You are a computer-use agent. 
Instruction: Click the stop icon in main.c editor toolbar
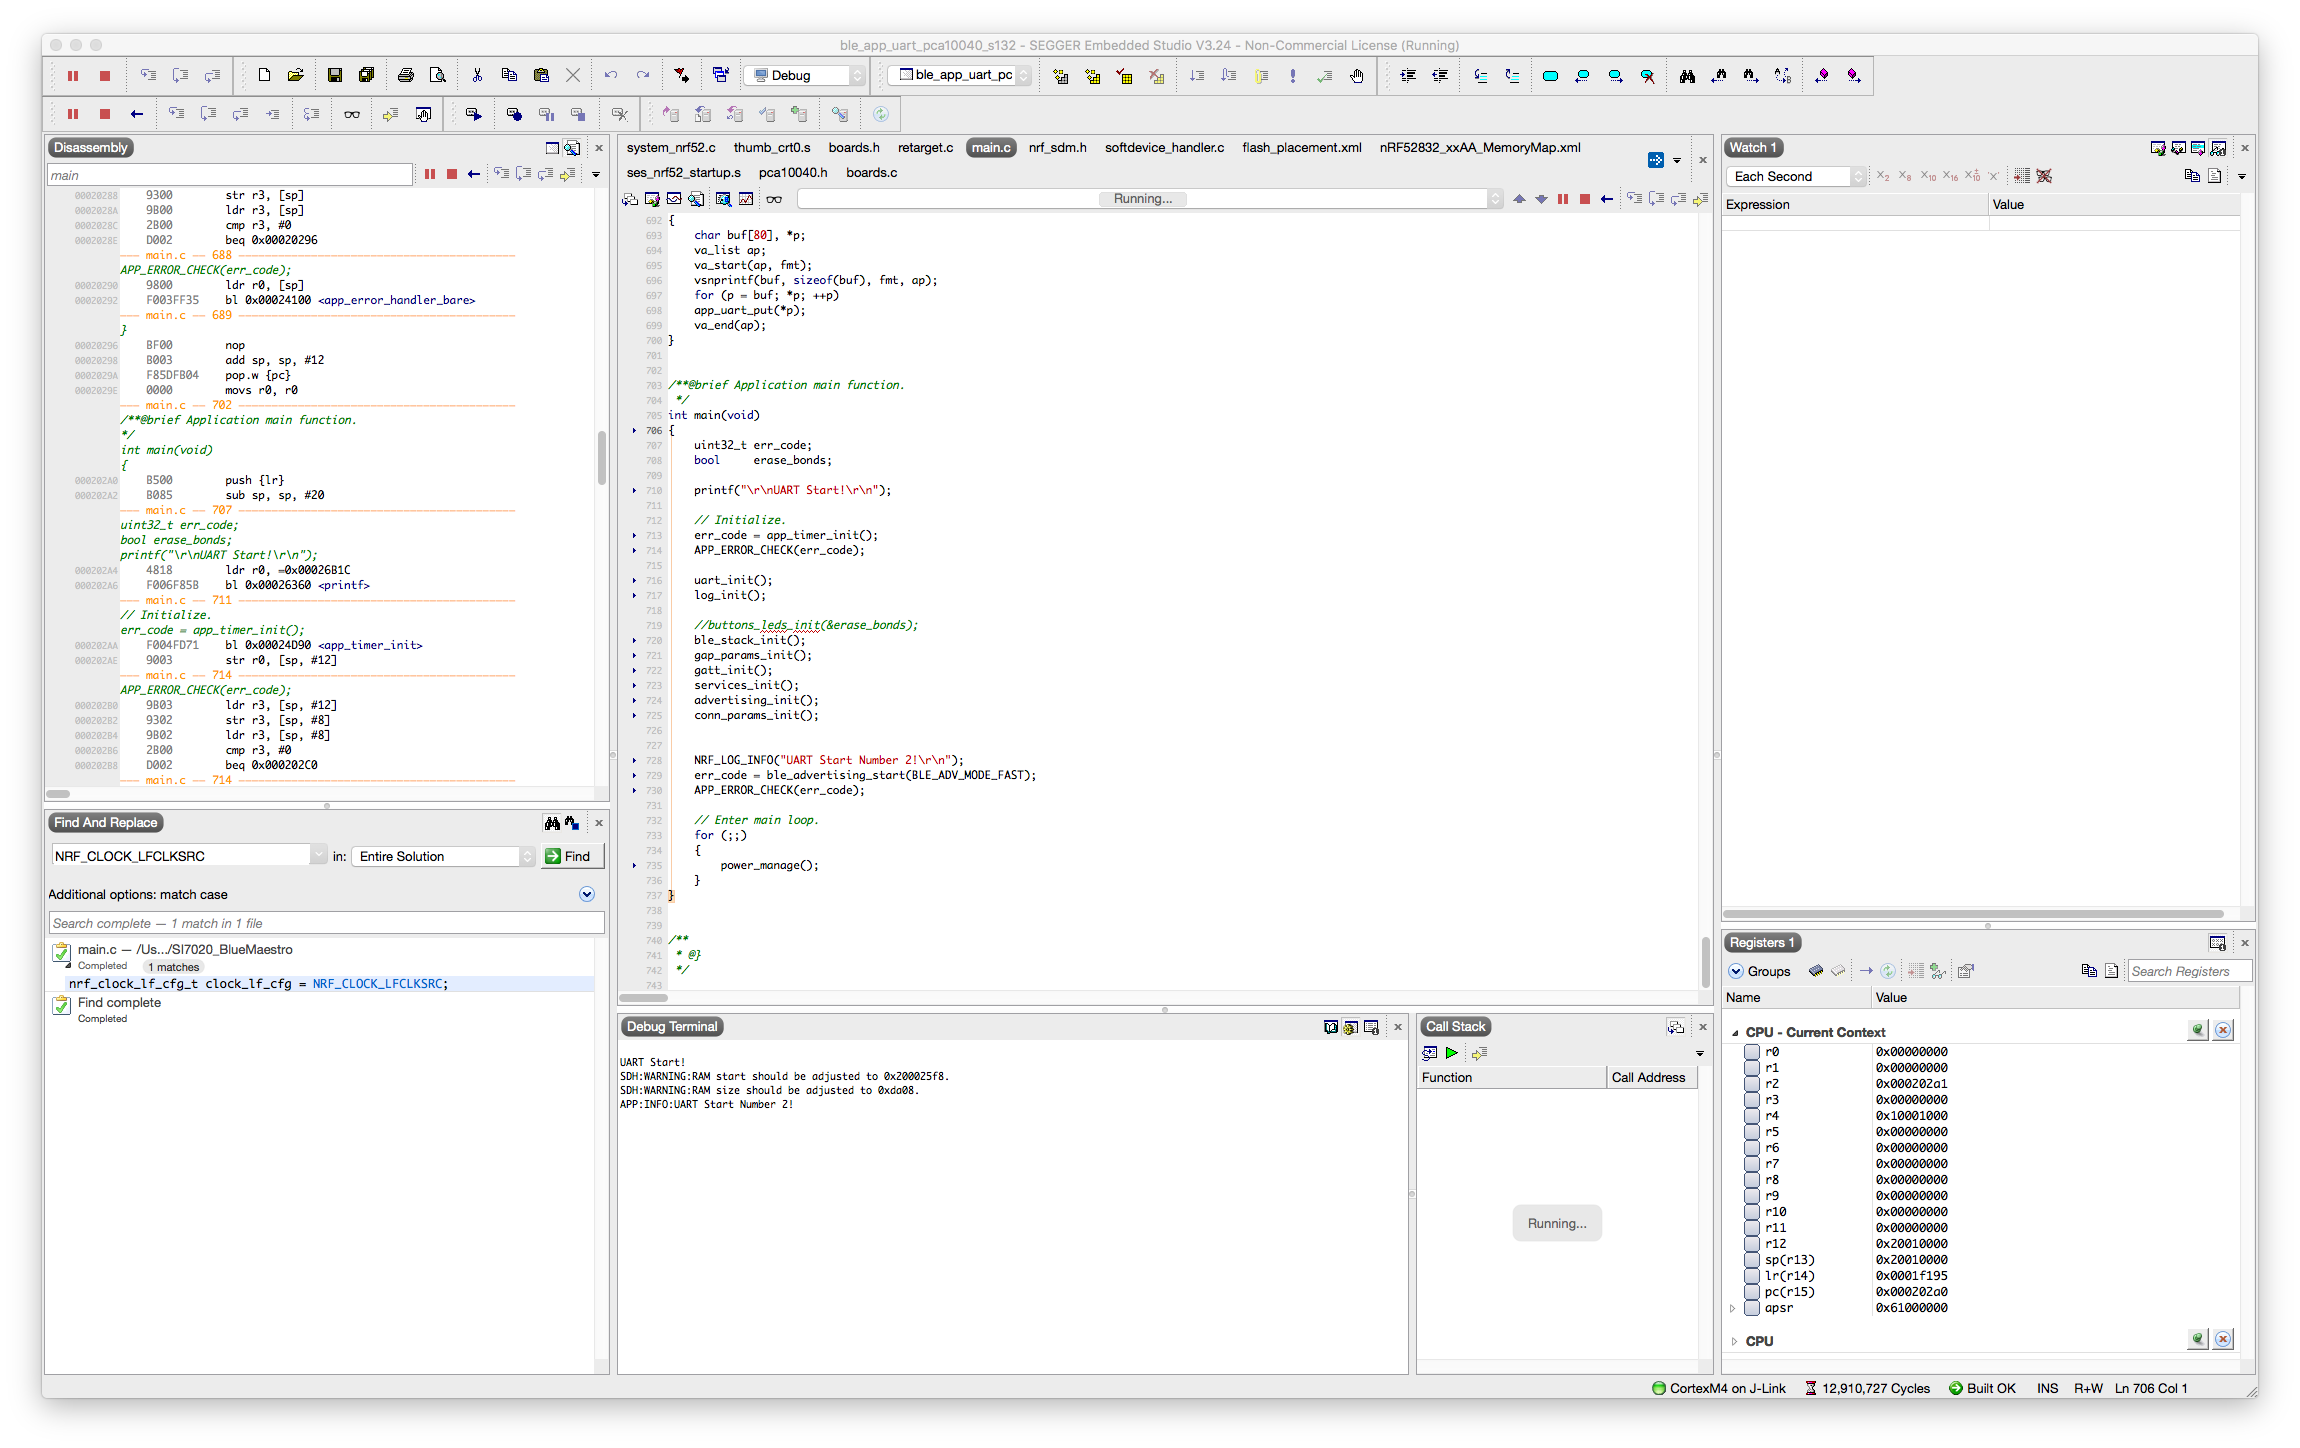pos(1585,199)
